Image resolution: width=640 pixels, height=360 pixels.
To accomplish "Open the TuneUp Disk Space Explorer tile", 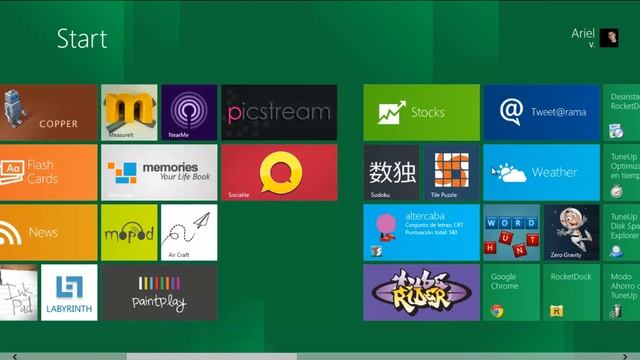I will [622, 232].
